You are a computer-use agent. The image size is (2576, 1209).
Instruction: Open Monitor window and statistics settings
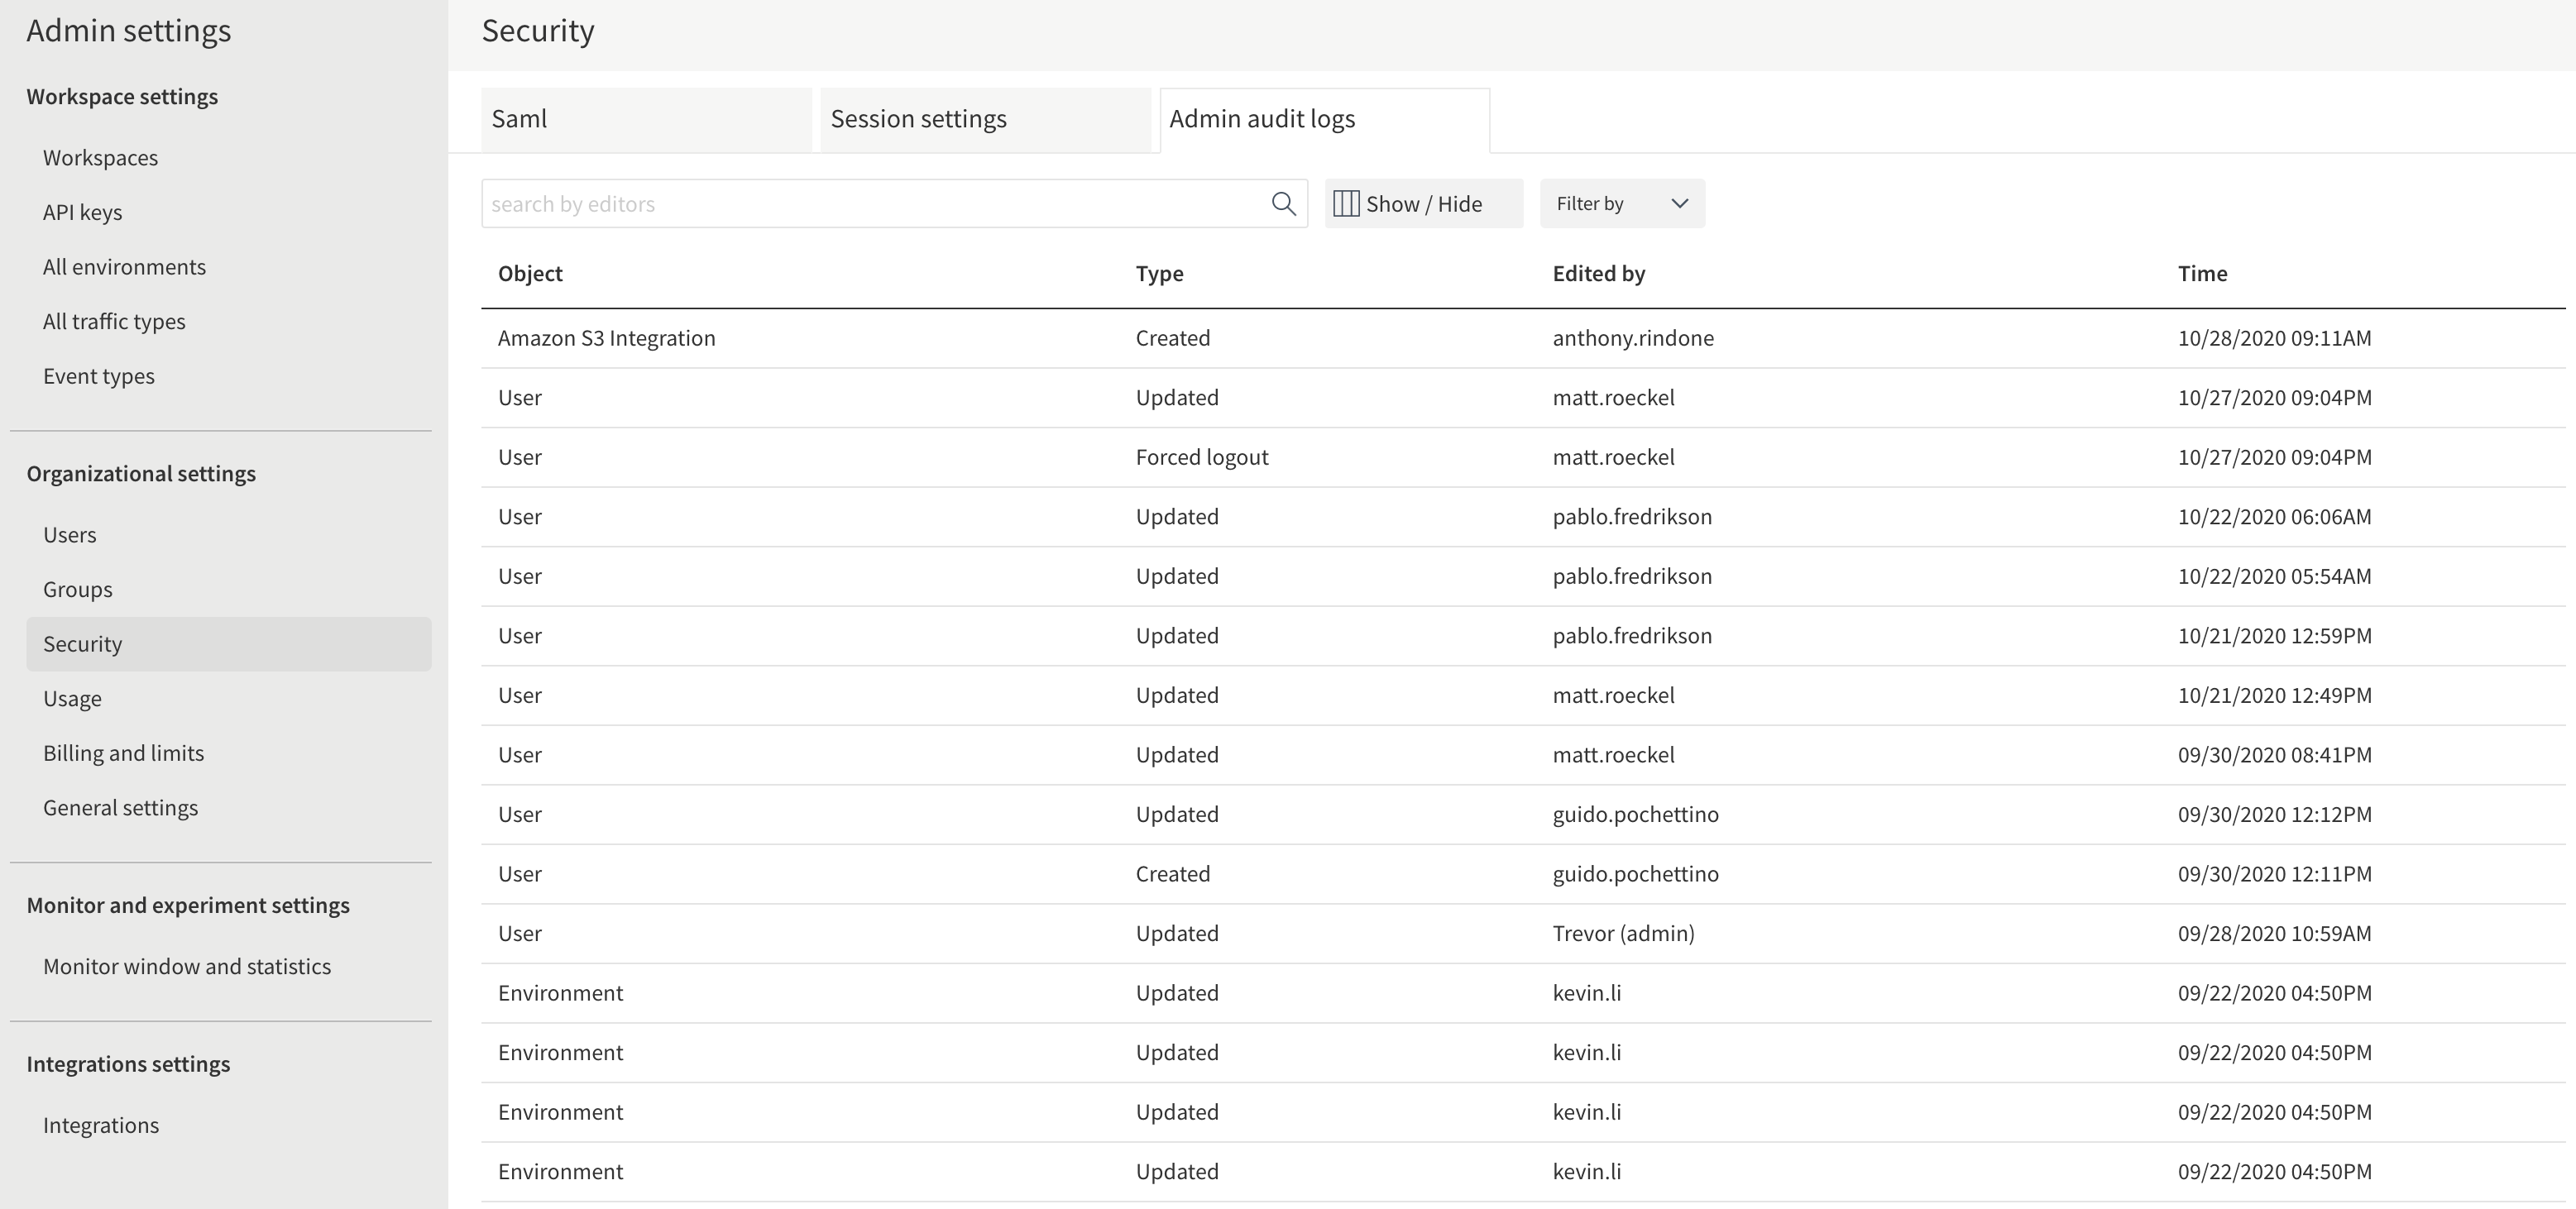click(x=185, y=966)
